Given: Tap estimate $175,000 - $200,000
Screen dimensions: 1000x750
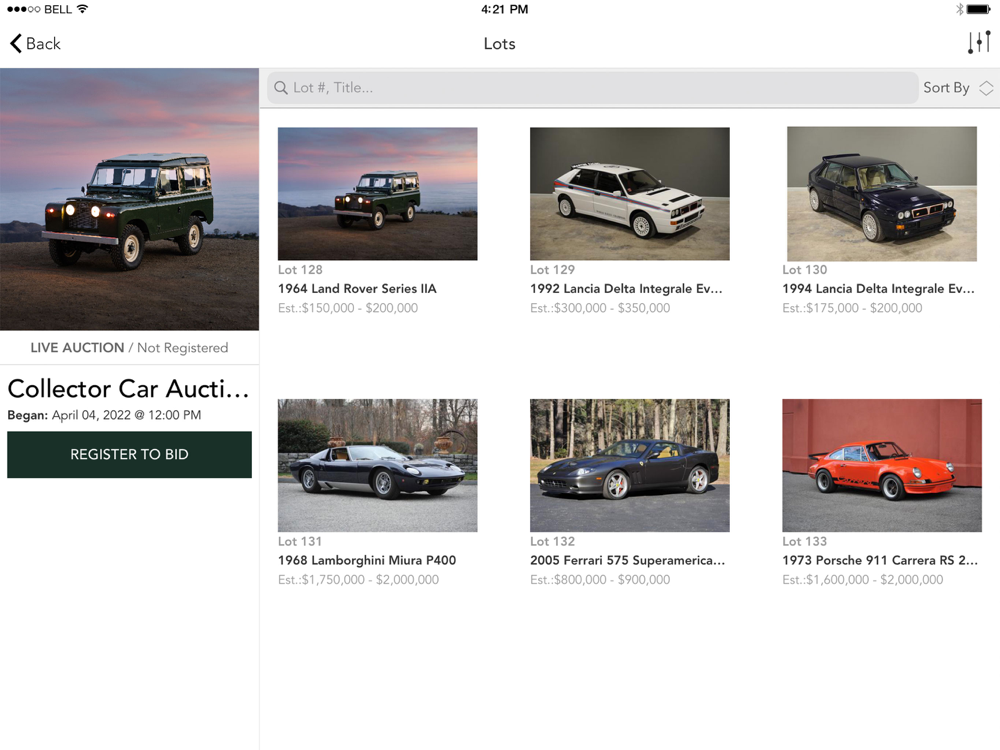Looking at the screenshot, I should 852,308.
